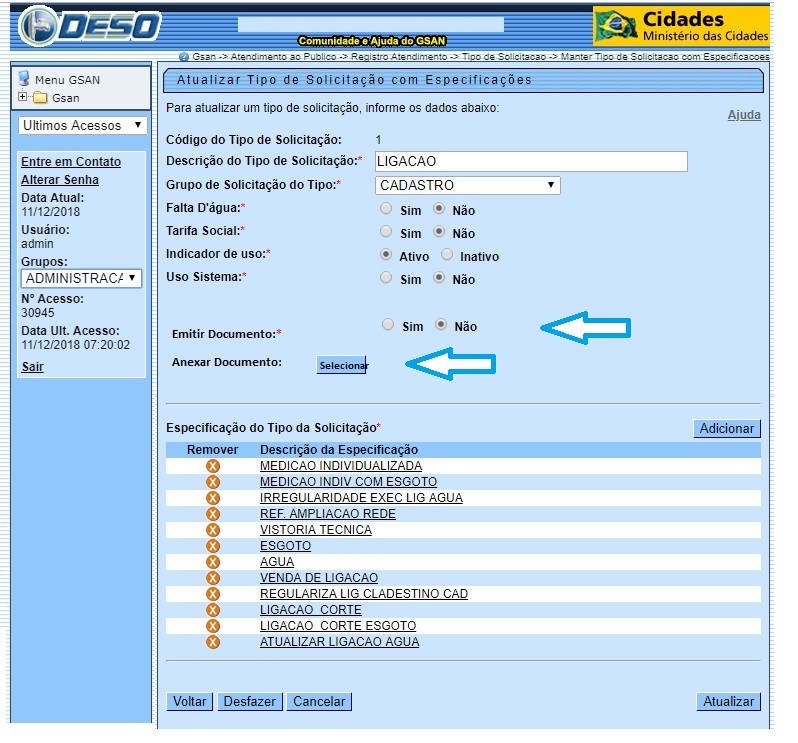The image size is (798, 743).
Task: Click the Descrição do Tipo text field
Action: point(531,162)
